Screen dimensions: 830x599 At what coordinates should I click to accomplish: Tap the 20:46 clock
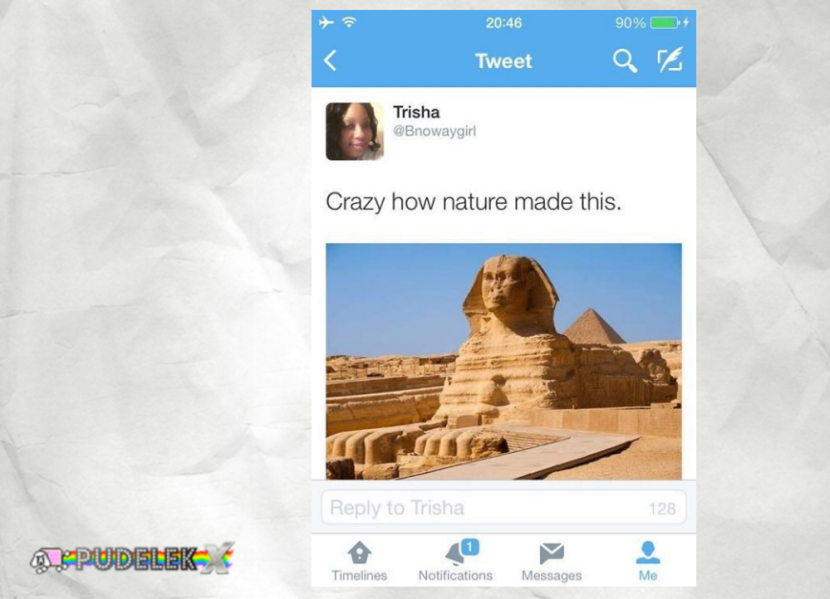[x=503, y=23]
